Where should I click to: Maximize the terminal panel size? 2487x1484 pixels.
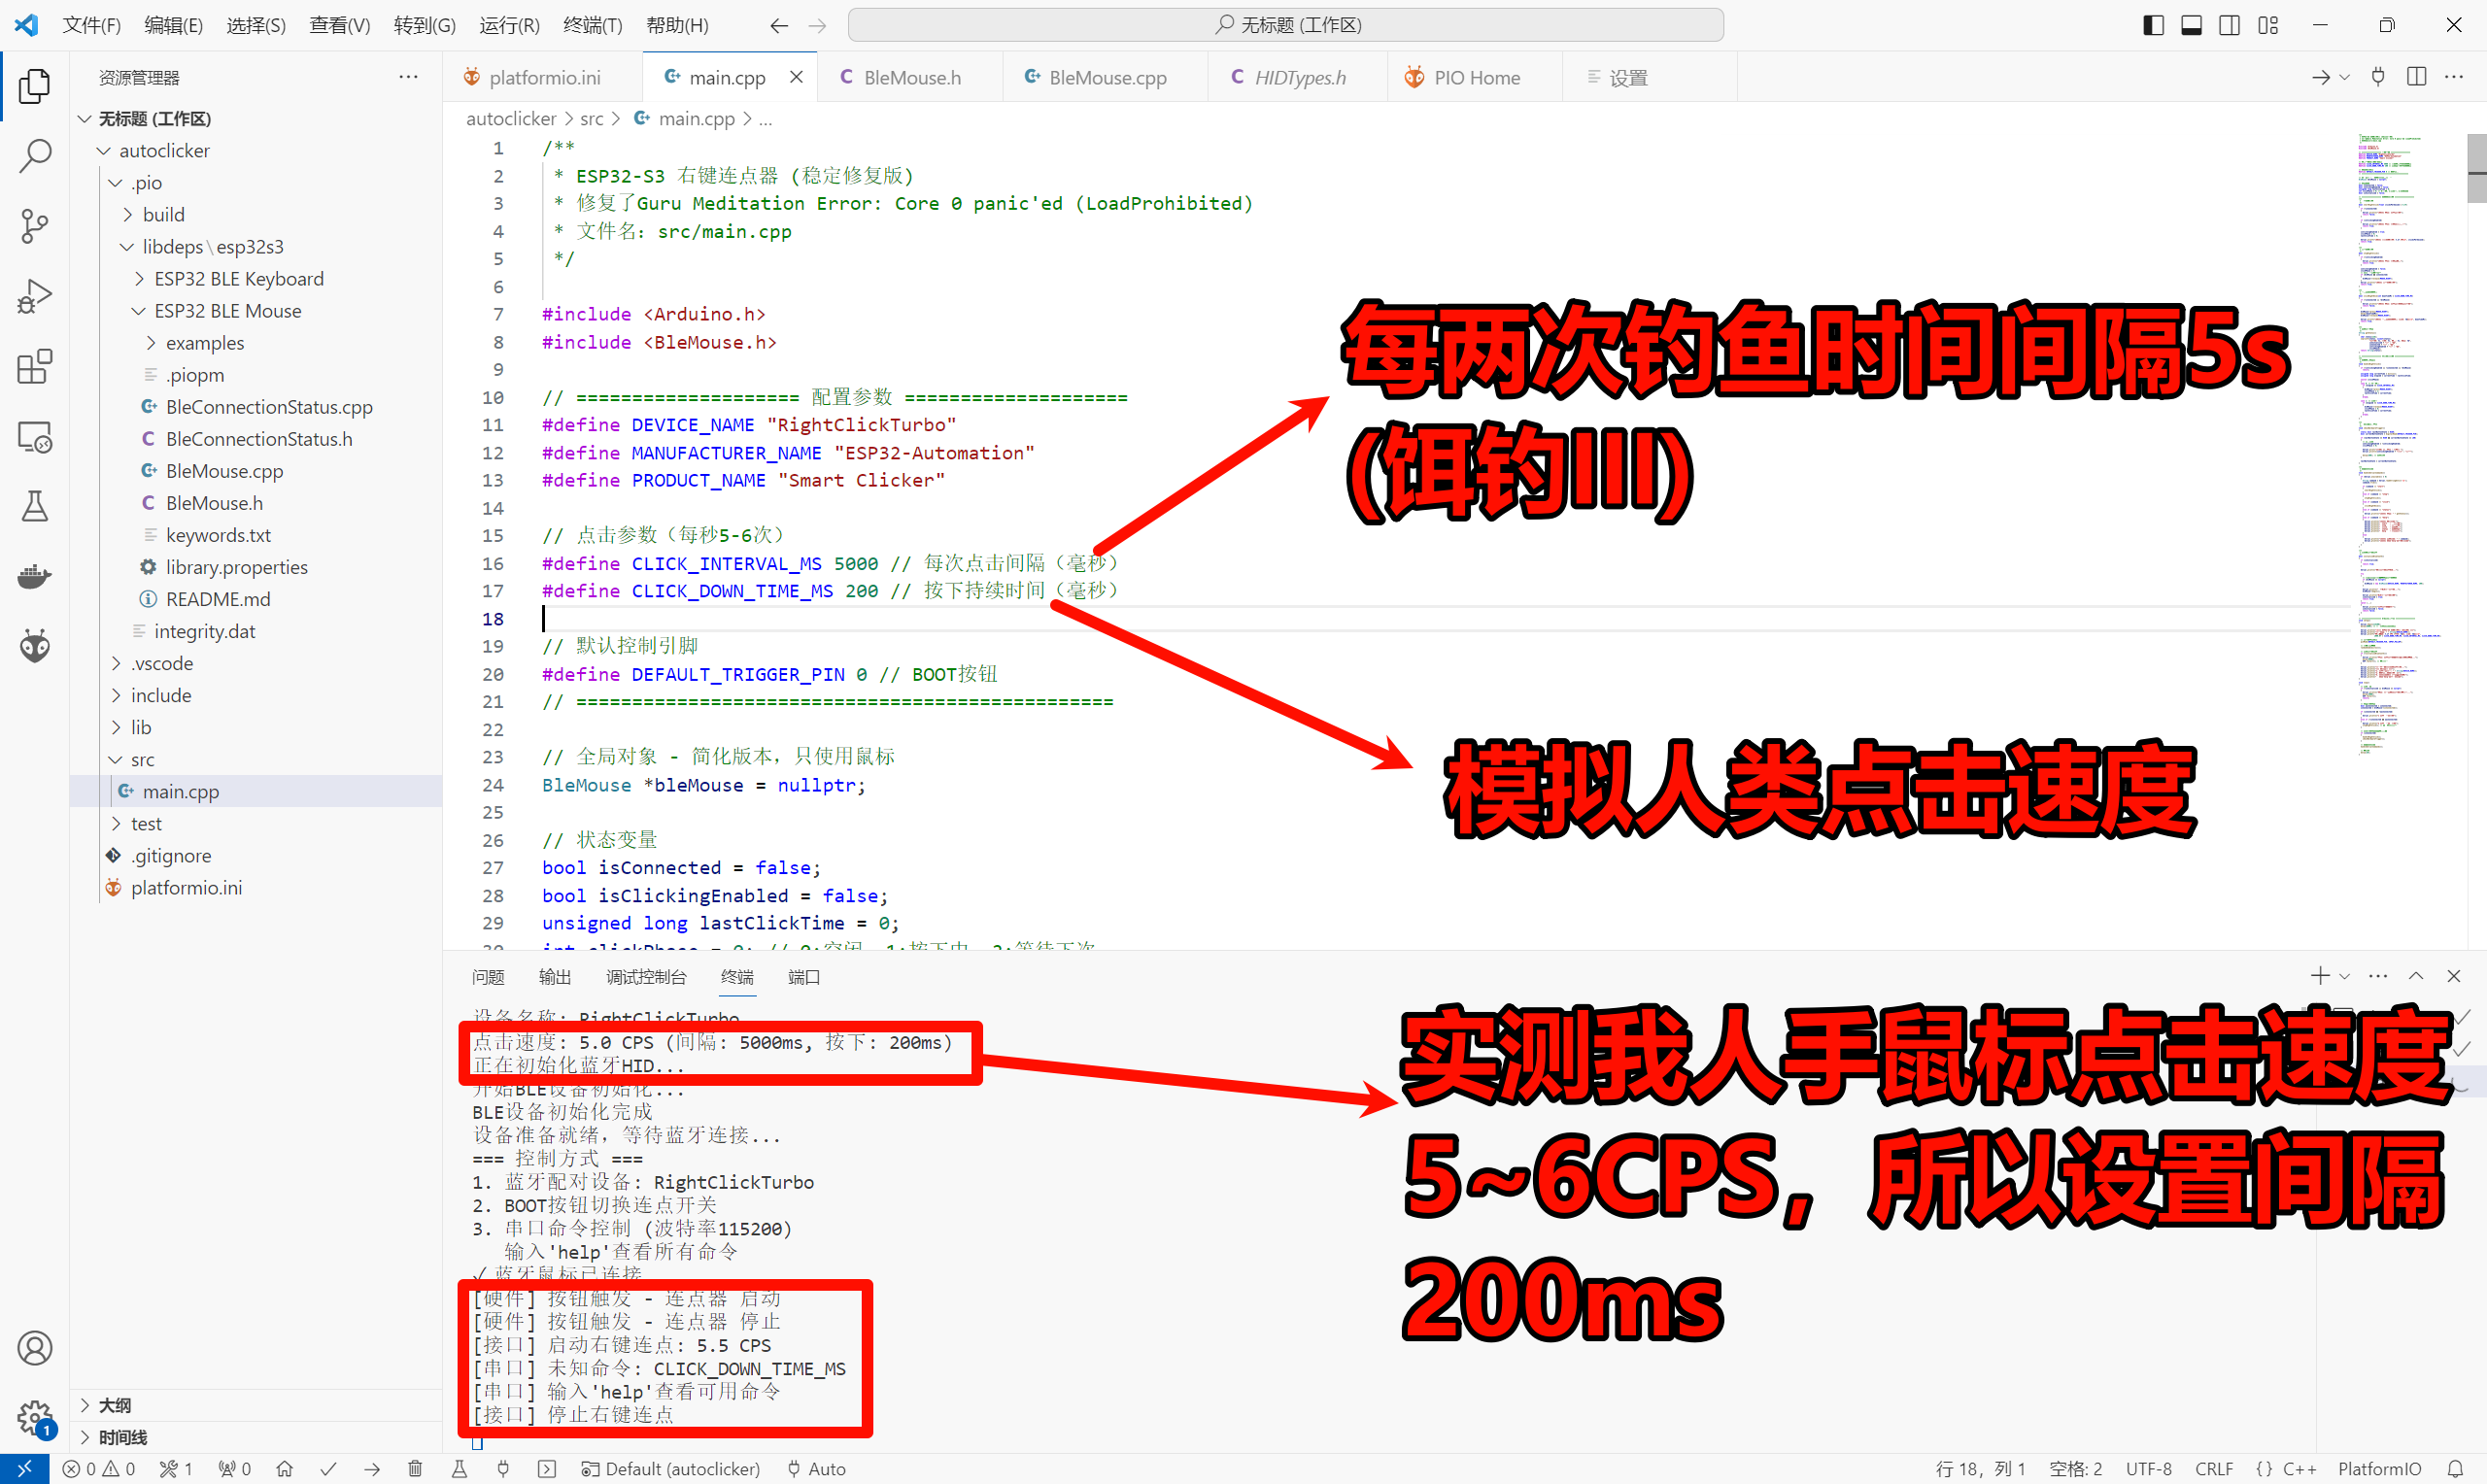click(x=2416, y=976)
